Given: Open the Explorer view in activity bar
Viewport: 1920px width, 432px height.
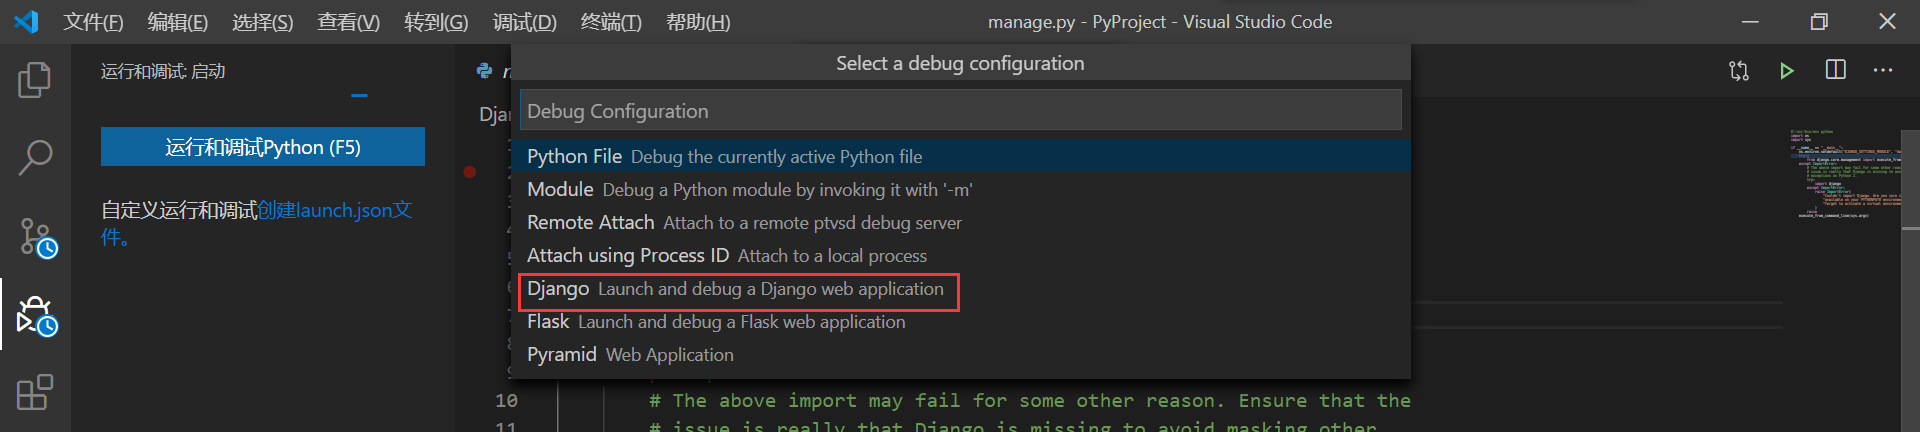Looking at the screenshot, I should pyautogui.click(x=35, y=79).
